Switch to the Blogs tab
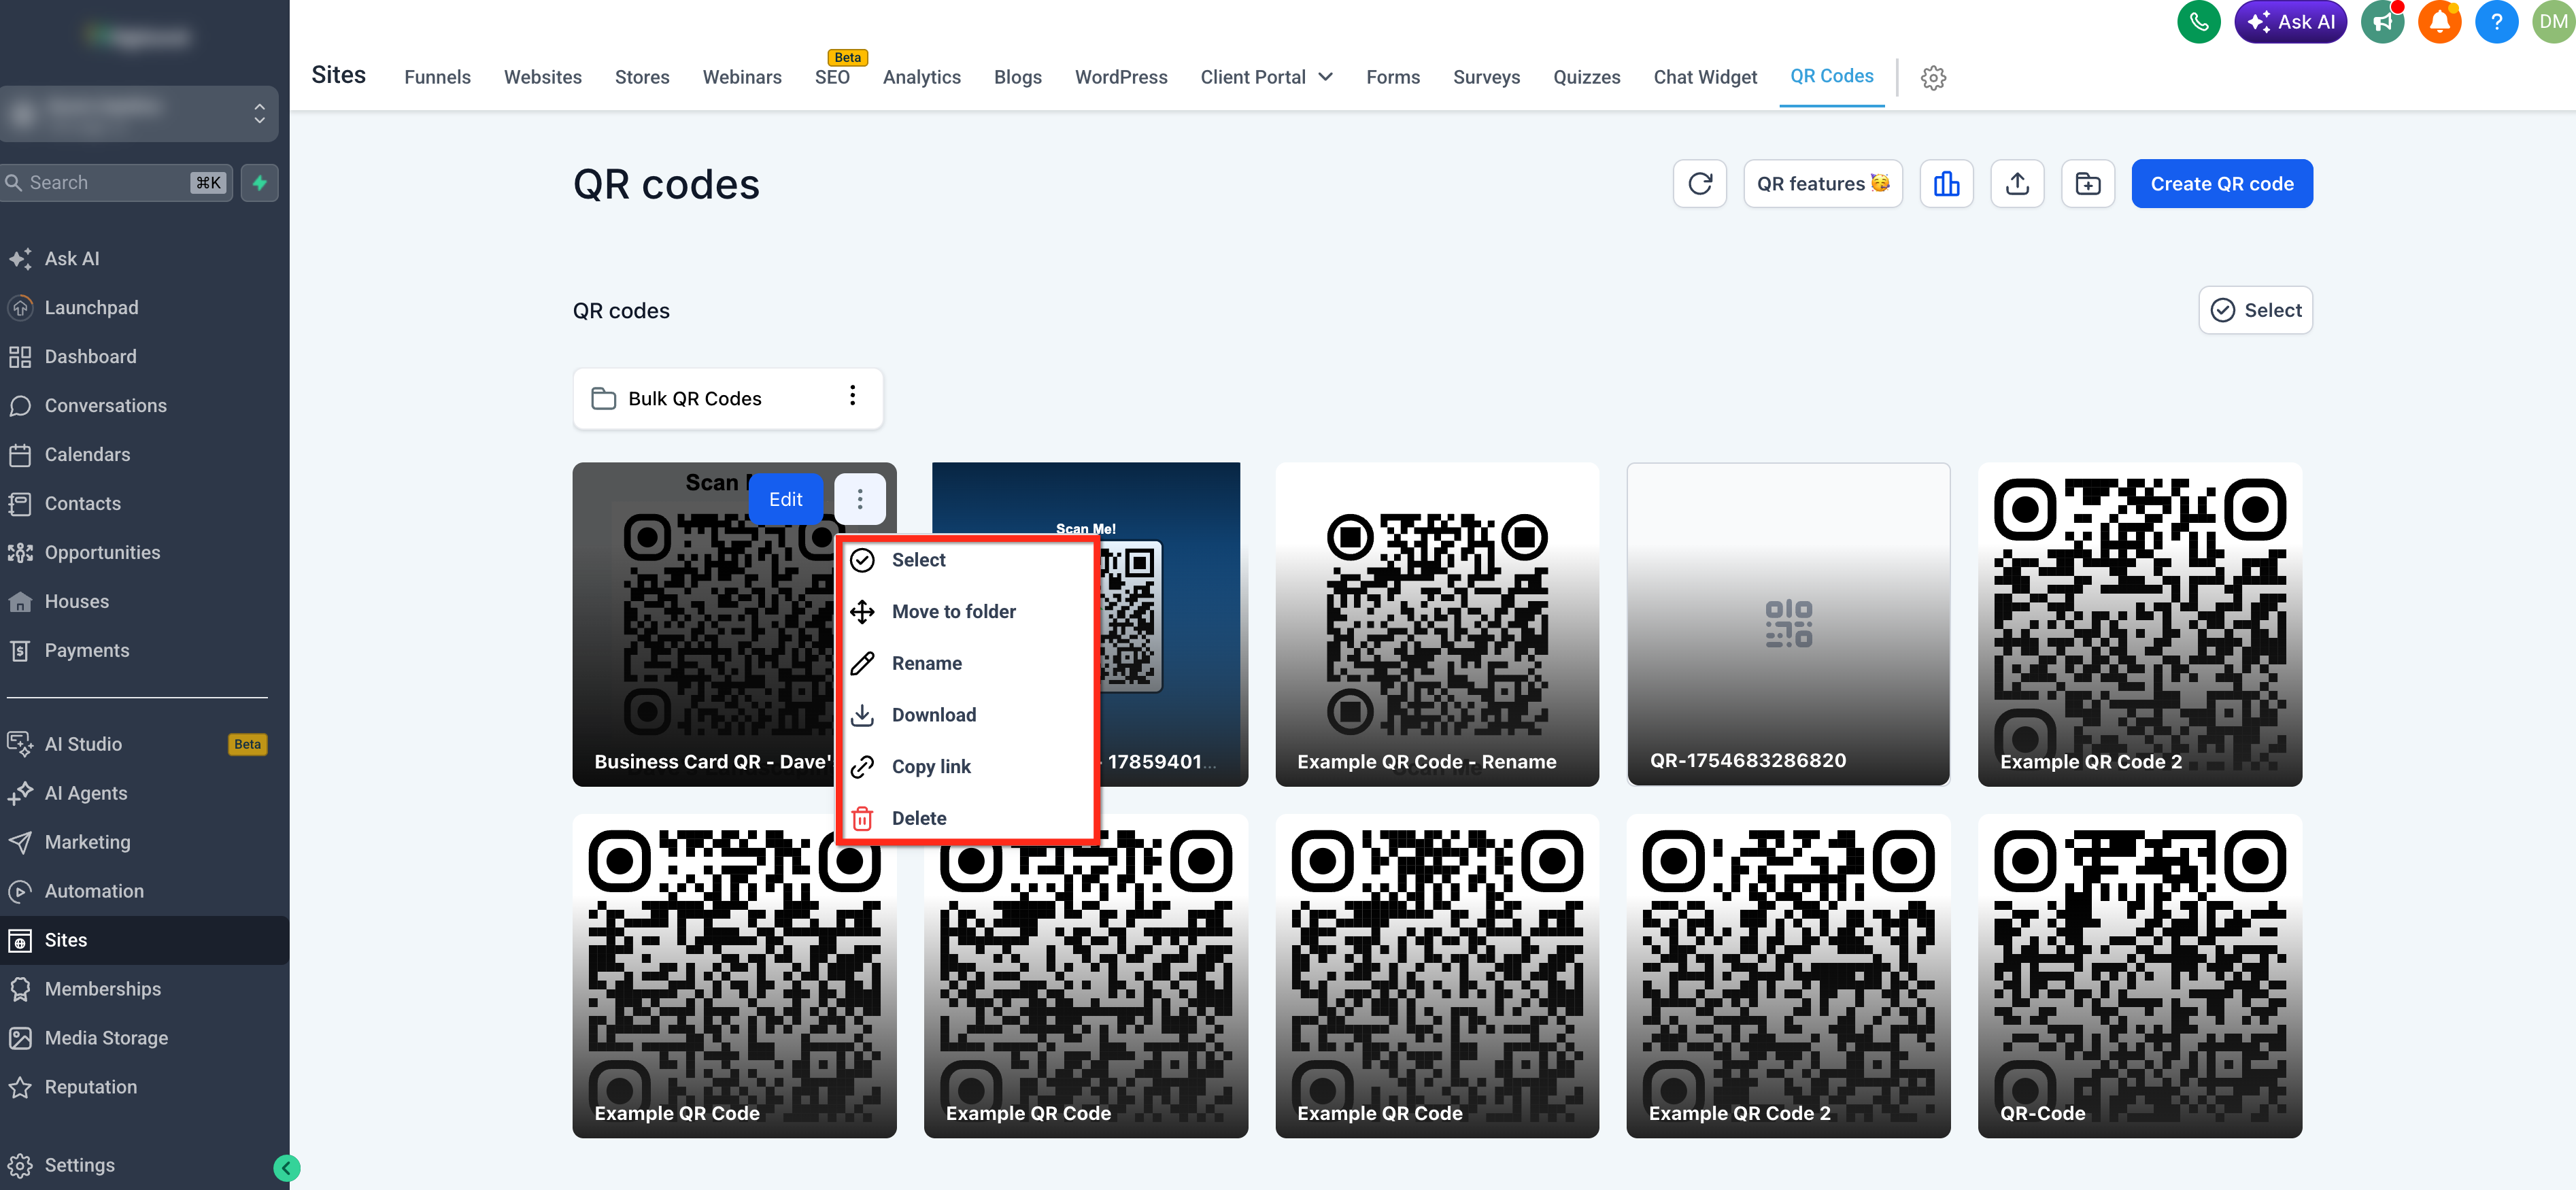The height and width of the screenshot is (1190, 2576). tap(1017, 77)
